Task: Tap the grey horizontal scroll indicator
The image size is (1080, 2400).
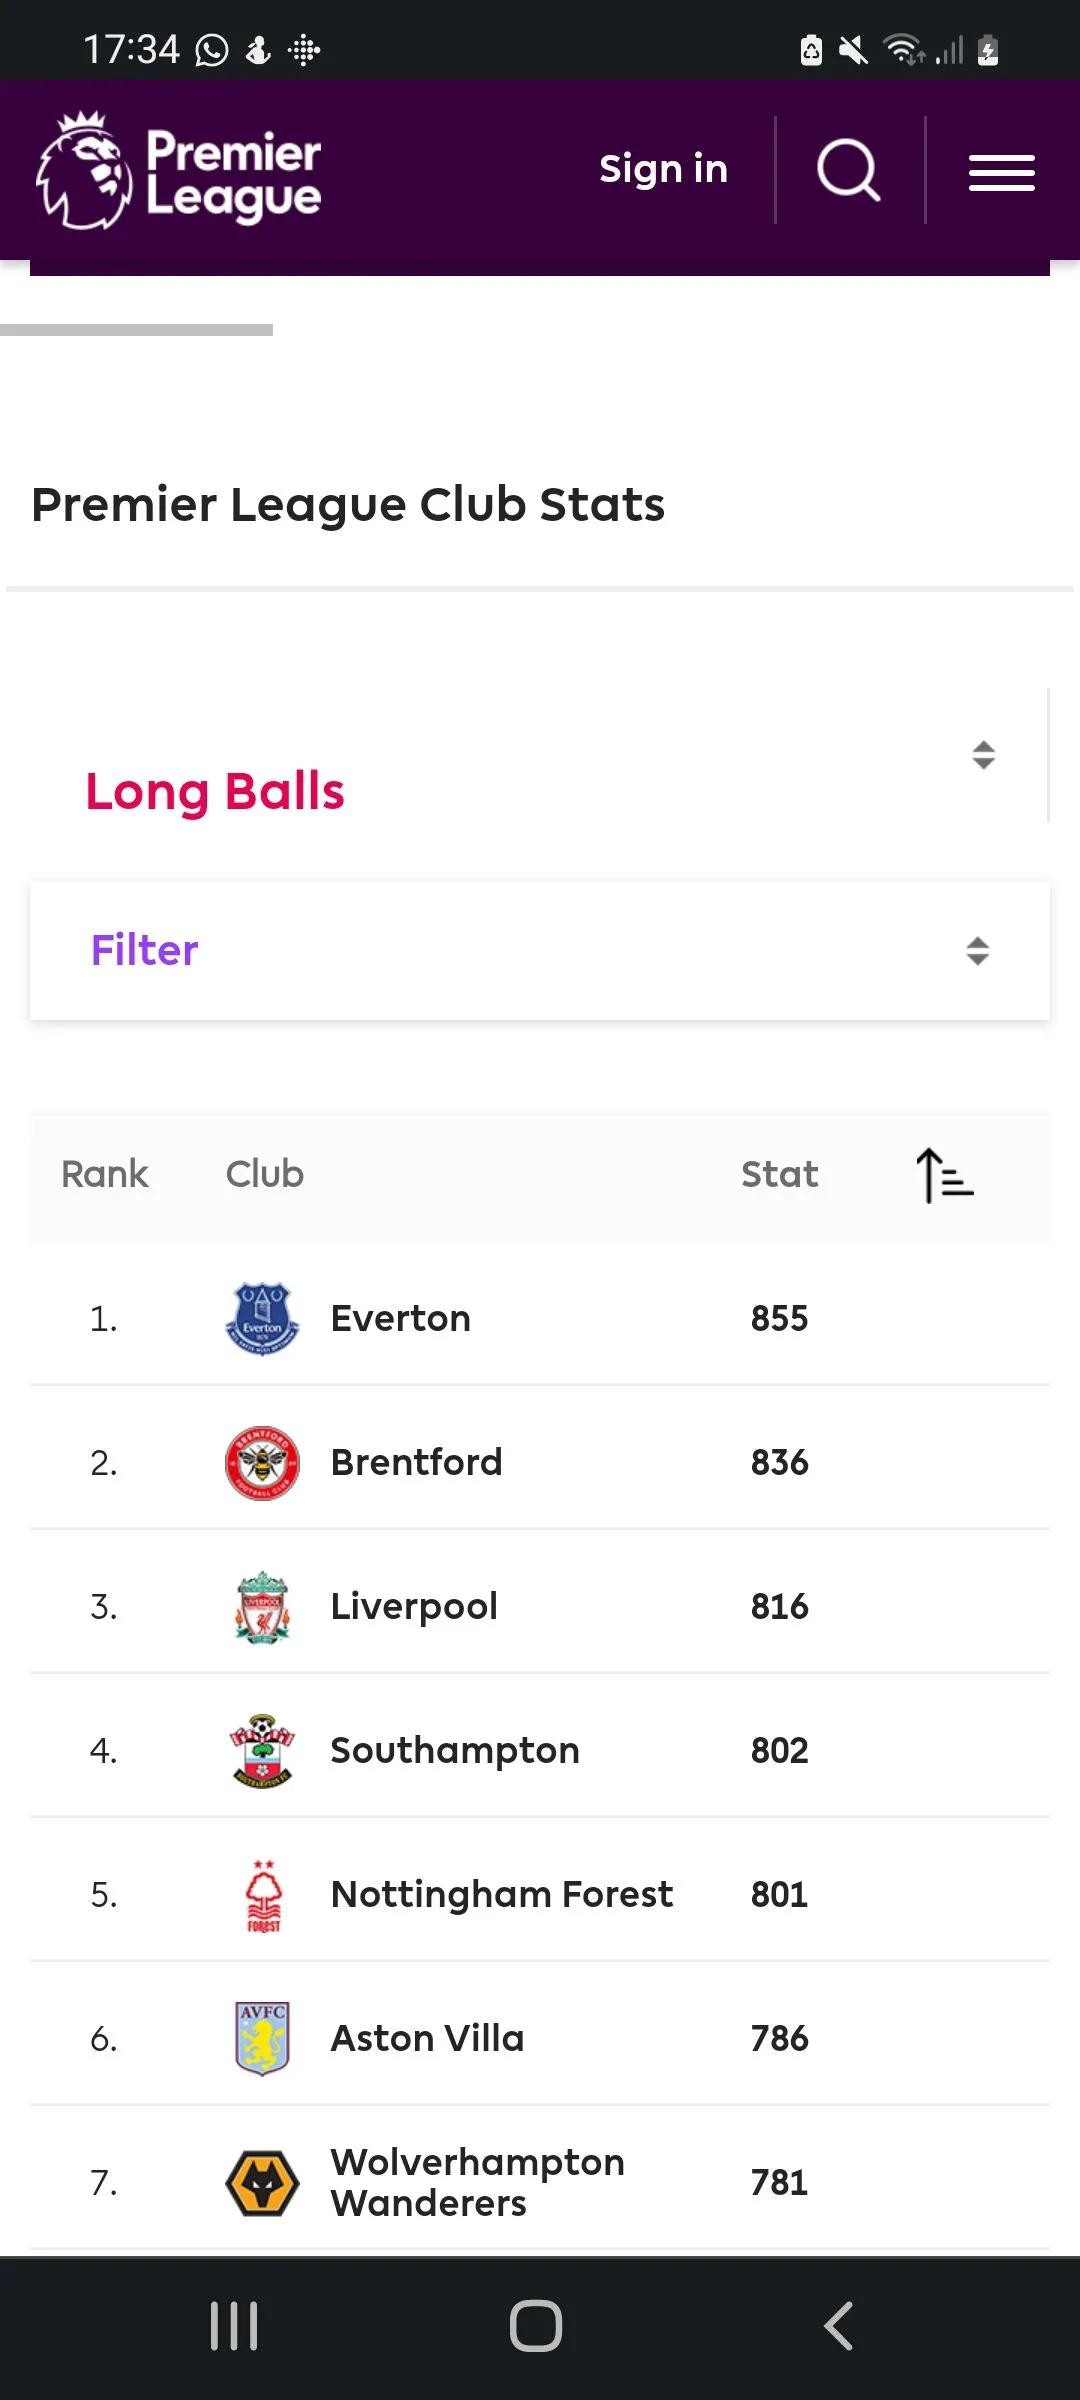Action: click(x=136, y=329)
